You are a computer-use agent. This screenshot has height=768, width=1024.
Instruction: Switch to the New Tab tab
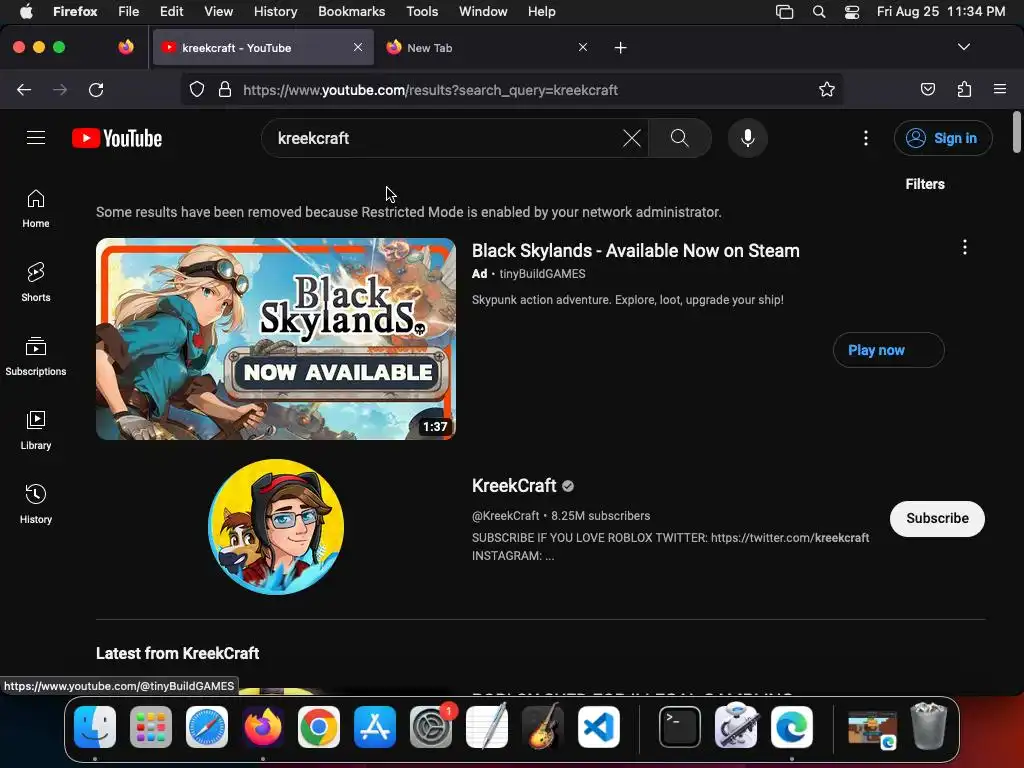tap(487, 48)
